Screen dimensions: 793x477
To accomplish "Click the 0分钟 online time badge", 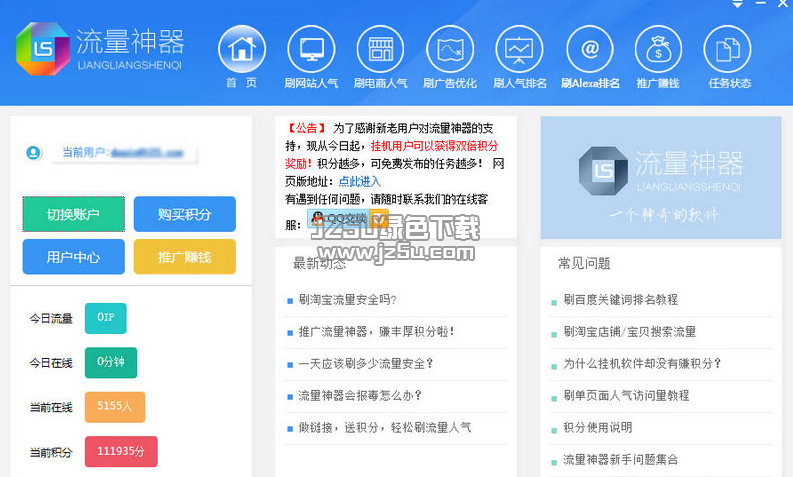I will point(111,363).
